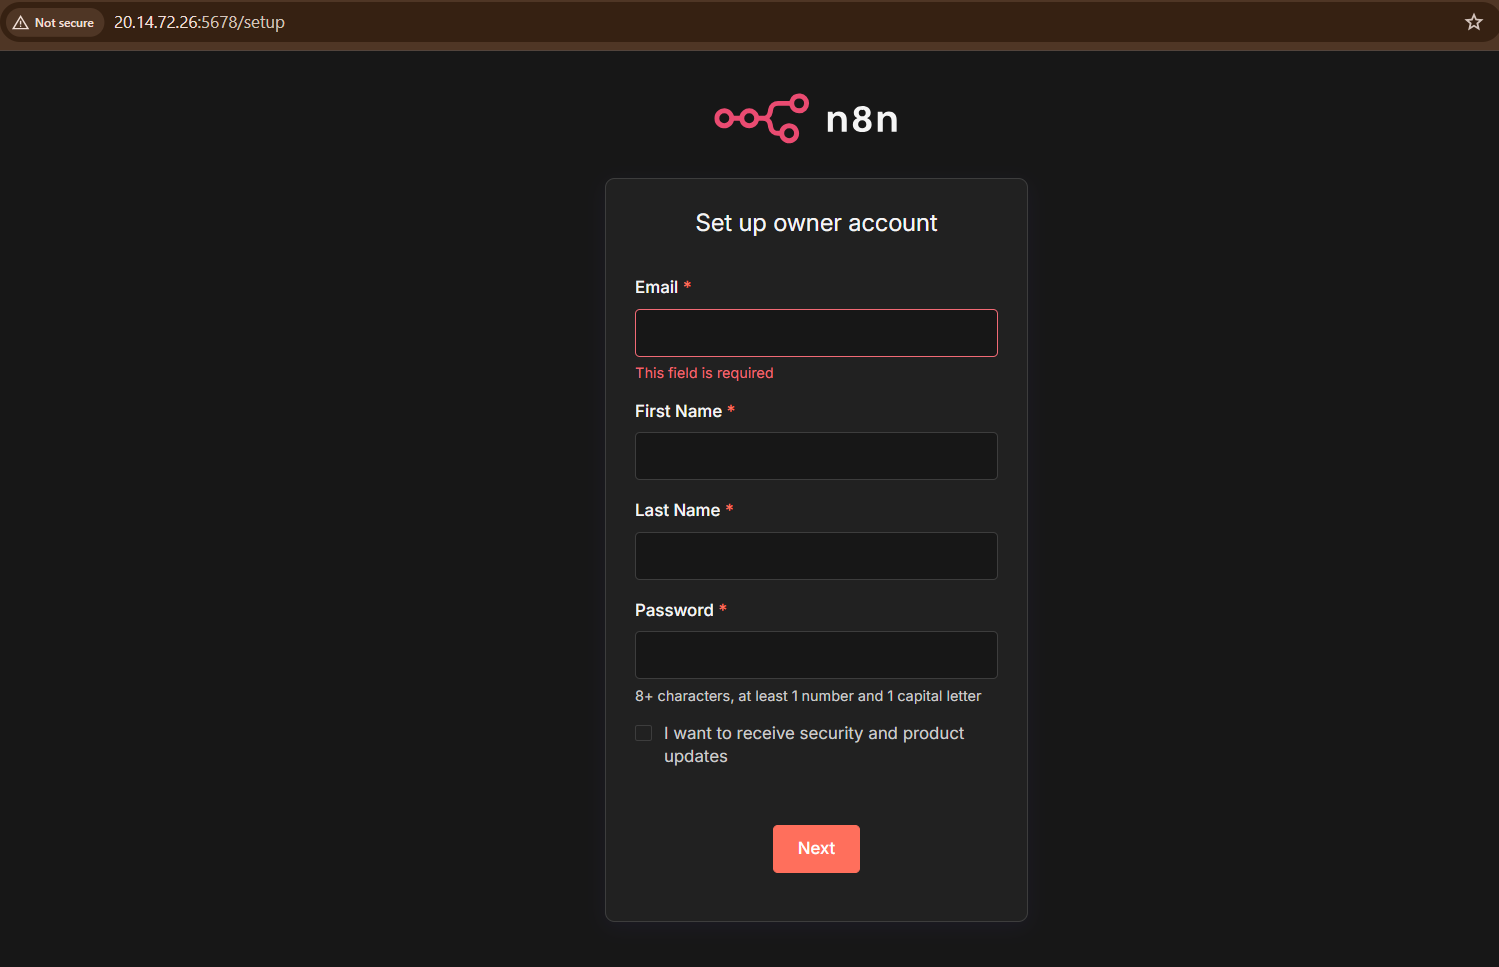Click the password requirements hint text
Viewport: 1499px width, 967px height.
[x=808, y=696]
